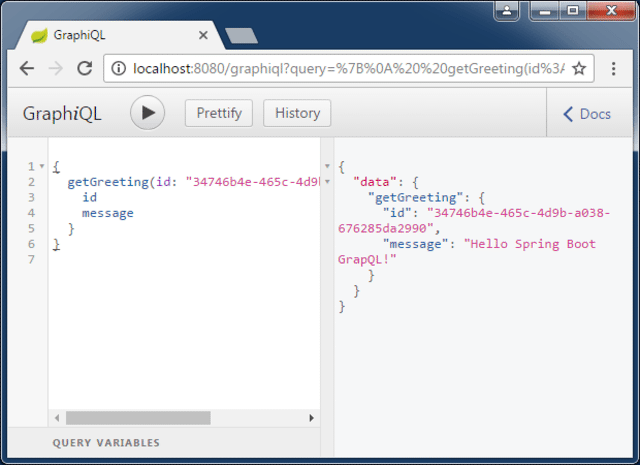Screen dimensions: 640x465
Task: Minimize the browser window
Action: (544, 11)
